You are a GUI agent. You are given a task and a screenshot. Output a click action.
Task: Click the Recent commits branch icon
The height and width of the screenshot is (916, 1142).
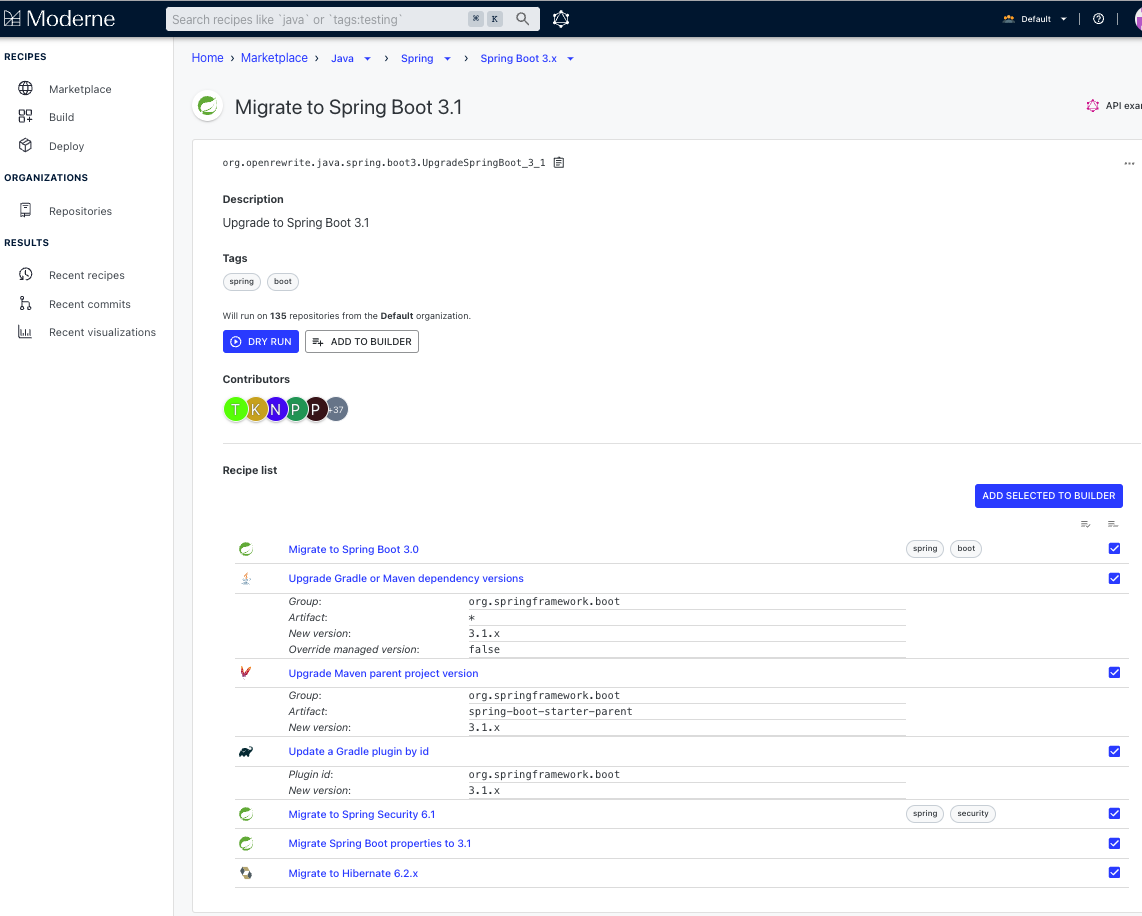(25, 304)
